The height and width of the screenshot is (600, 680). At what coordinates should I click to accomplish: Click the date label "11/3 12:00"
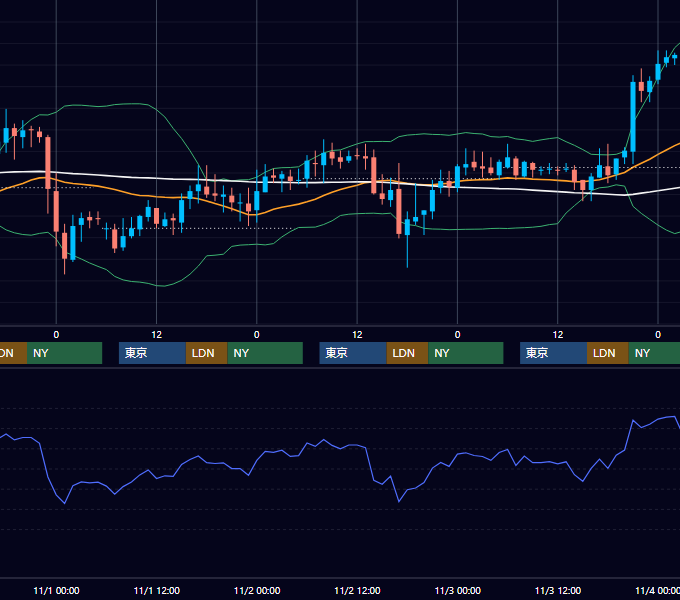click(x=558, y=590)
